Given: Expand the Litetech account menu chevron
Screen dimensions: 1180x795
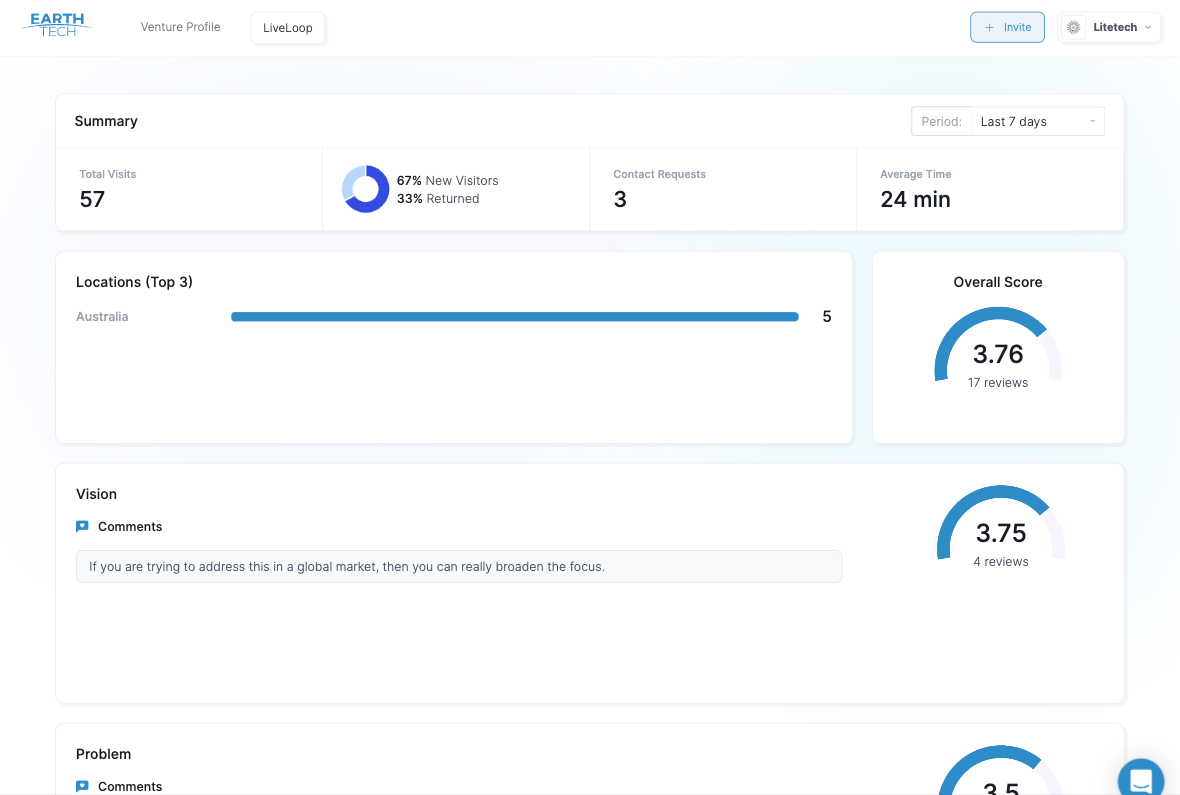Looking at the screenshot, I should [1148, 28].
